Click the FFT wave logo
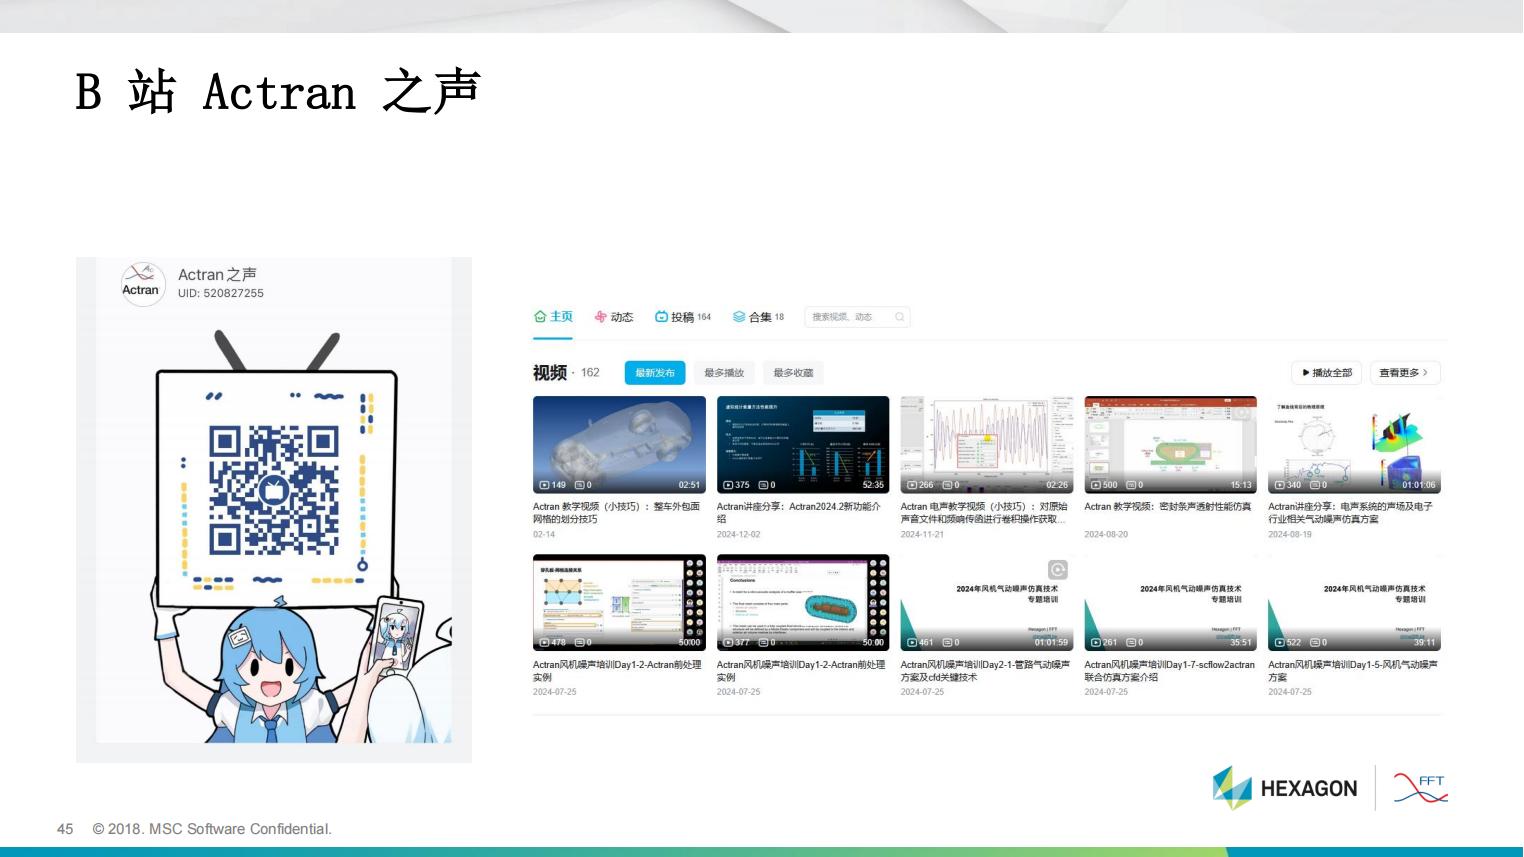Image resolution: width=1524 pixels, height=857 pixels. pyautogui.click(x=1420, y=788)
